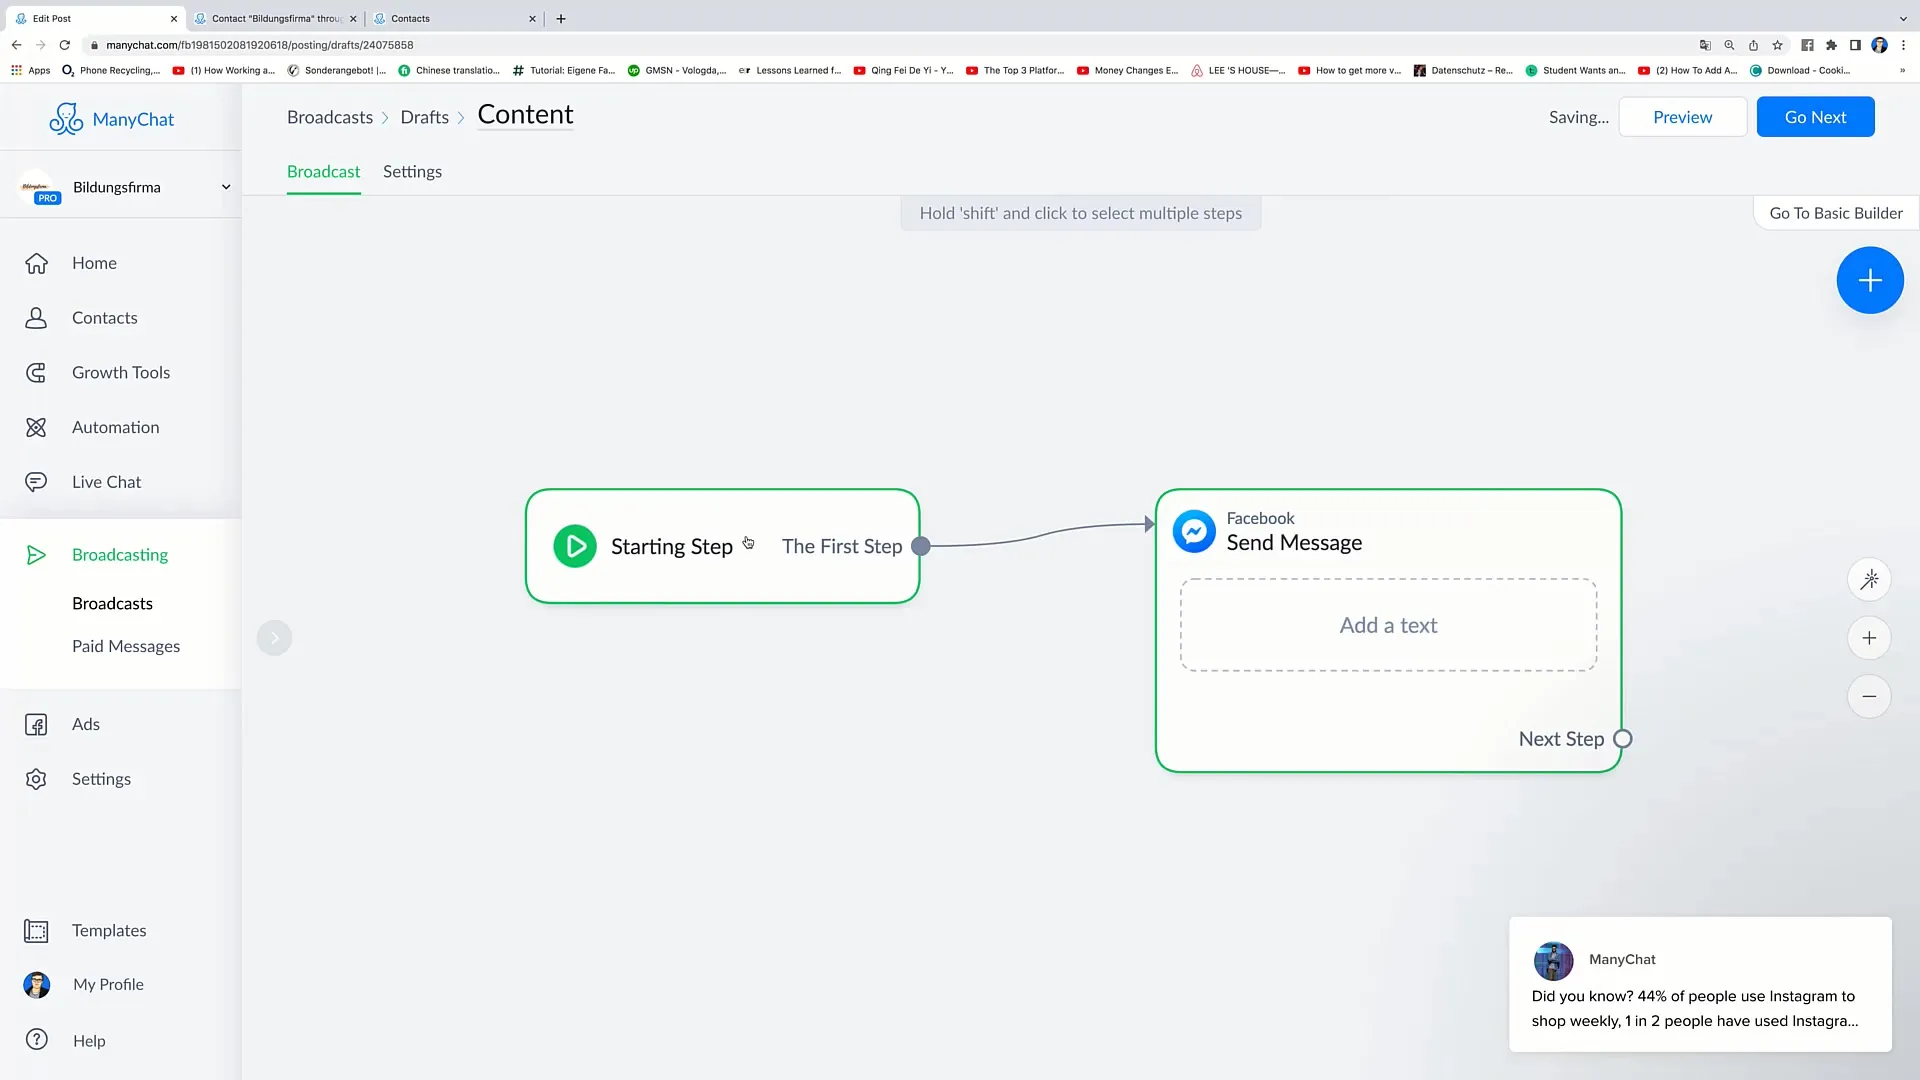Open the Templates icon
The height and width of the screenshot is (1080, 1920).
pos(36,931)
